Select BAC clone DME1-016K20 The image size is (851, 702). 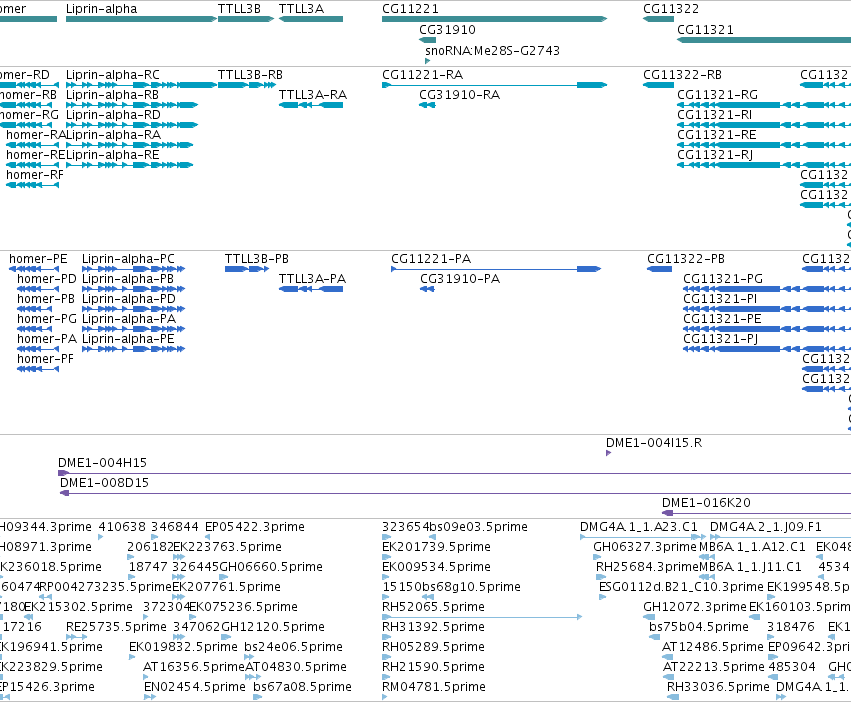[757, 513]
